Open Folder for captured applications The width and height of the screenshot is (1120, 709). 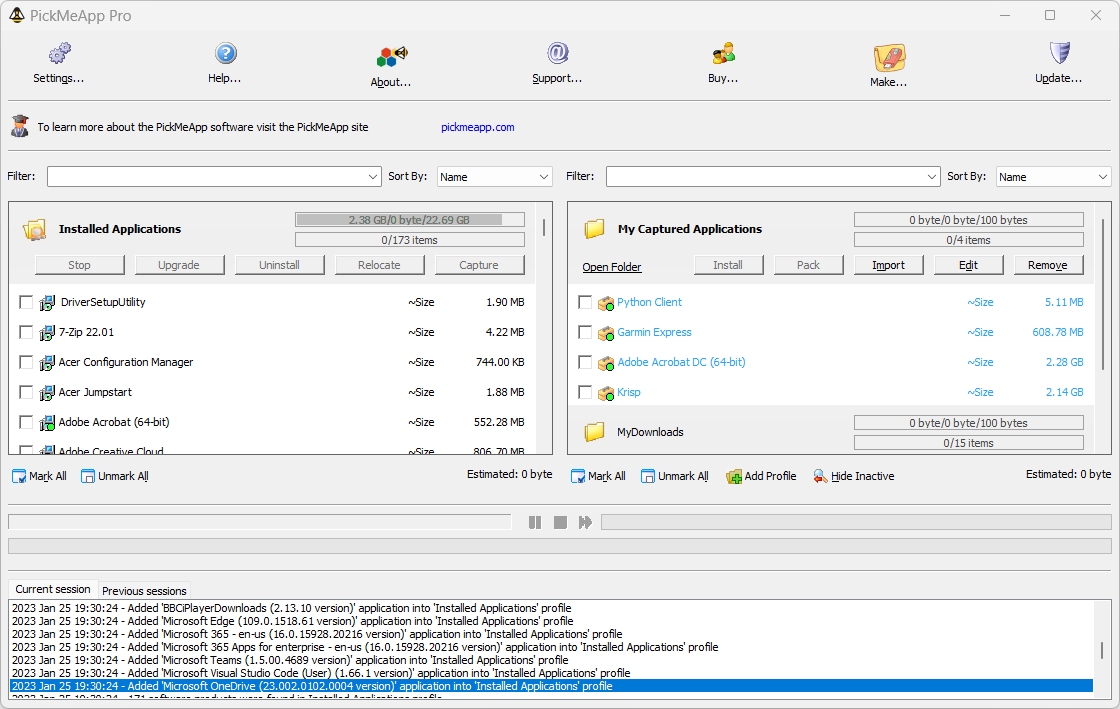click(x=612, y=265)
